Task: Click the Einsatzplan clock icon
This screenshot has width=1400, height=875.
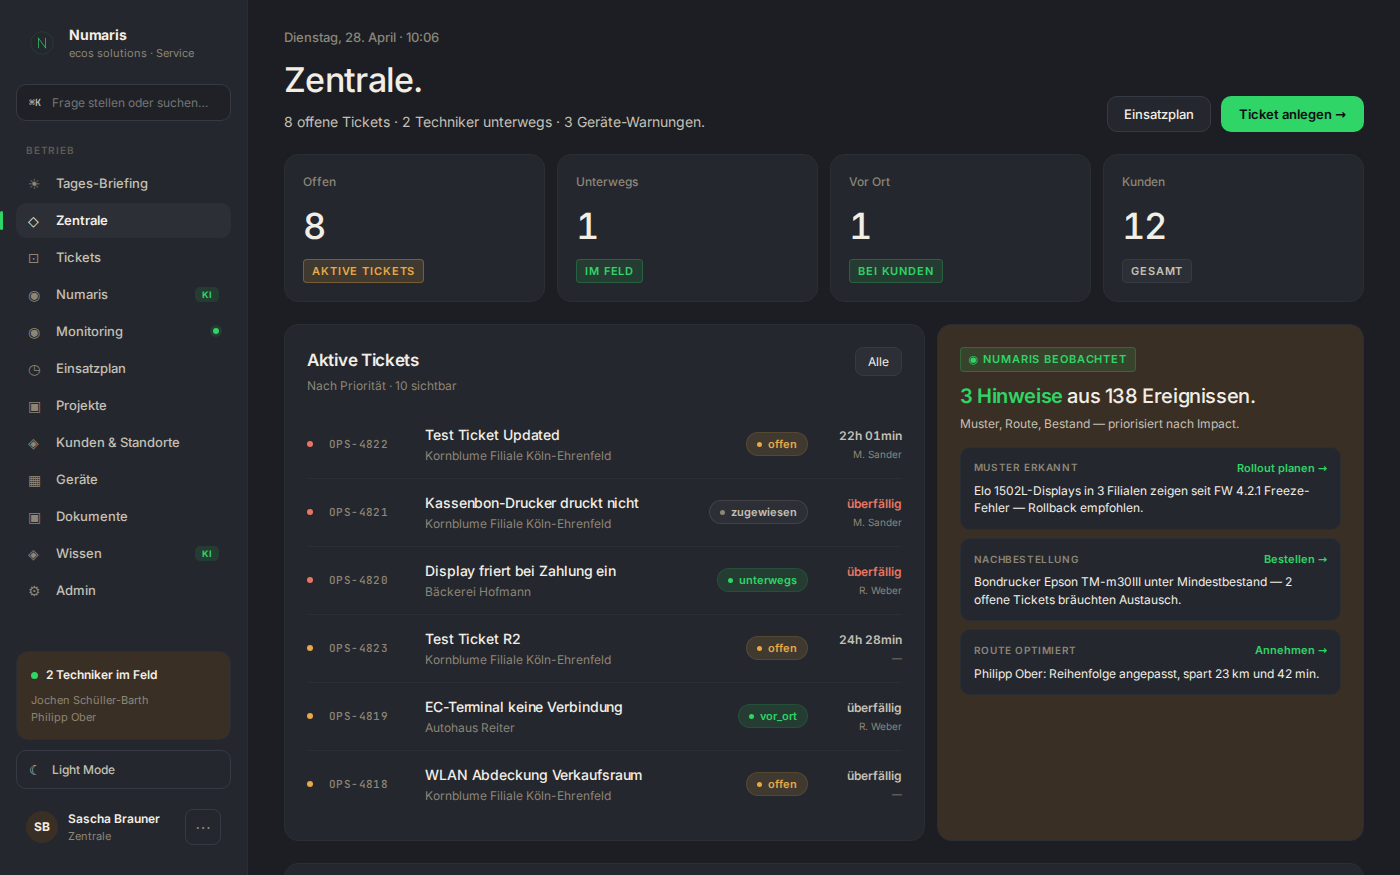Action: click(x=34, y=369)
